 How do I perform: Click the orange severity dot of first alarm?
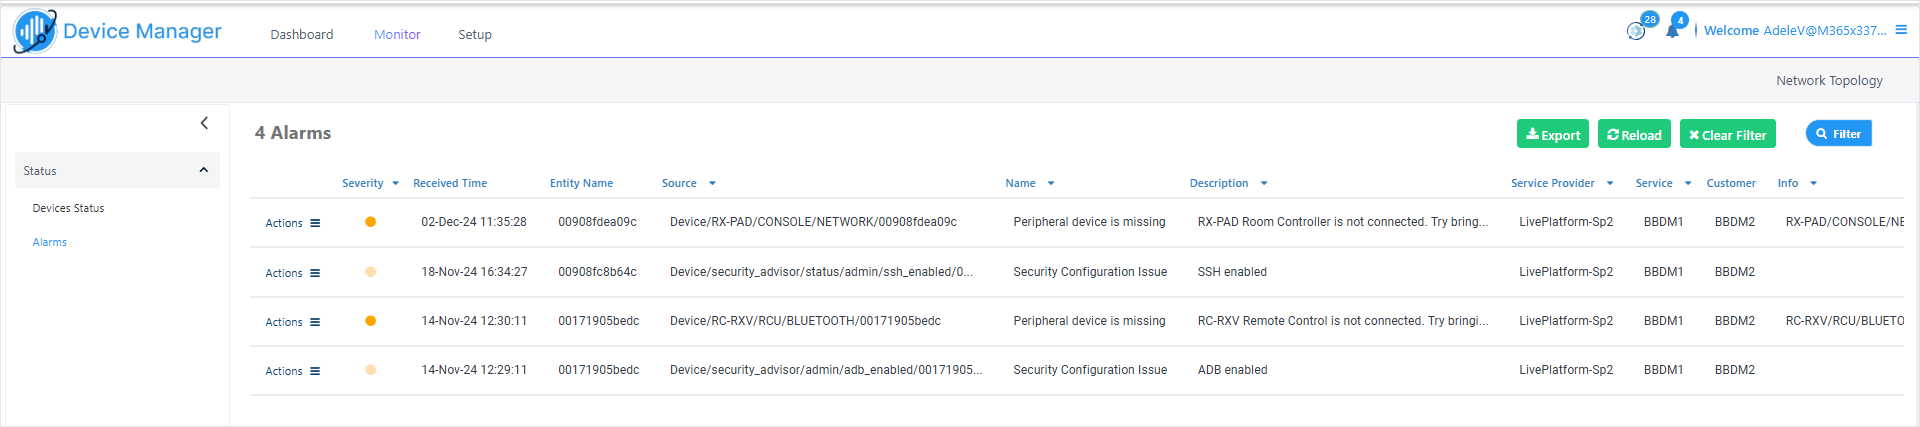(x=370, y=222)
